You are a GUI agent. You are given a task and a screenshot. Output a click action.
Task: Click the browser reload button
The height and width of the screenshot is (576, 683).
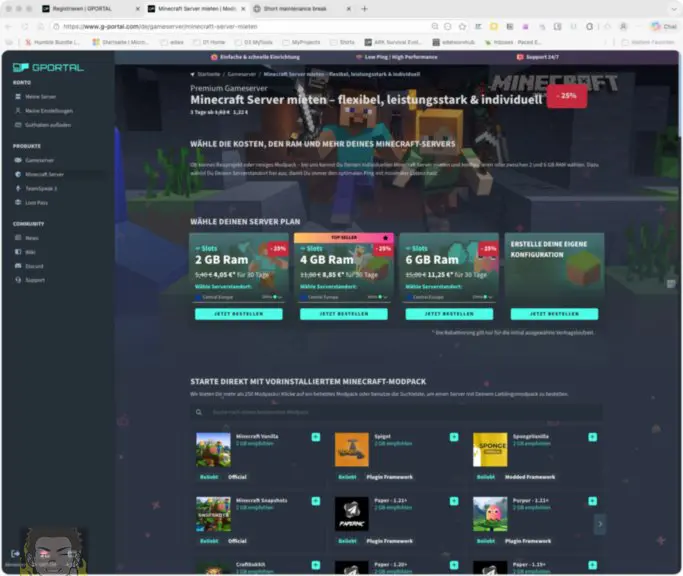25,27
